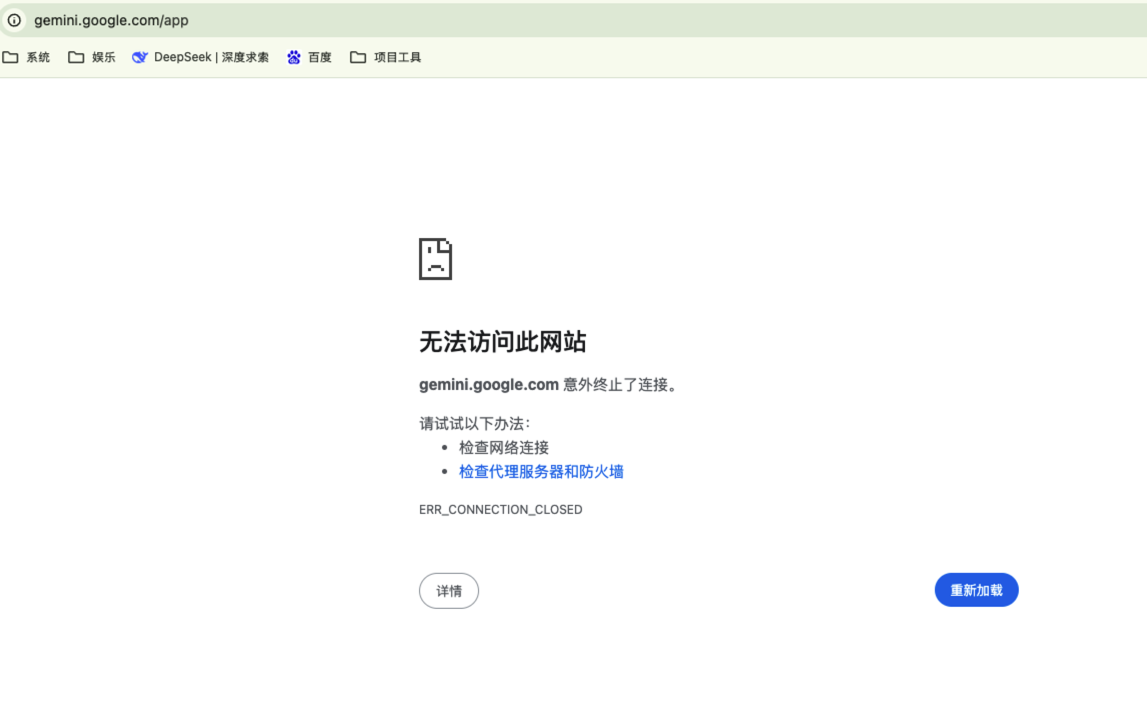Open the 系统 bookmarks folder
Screen dimensions: 1147x722
click(x=26, y=57)
